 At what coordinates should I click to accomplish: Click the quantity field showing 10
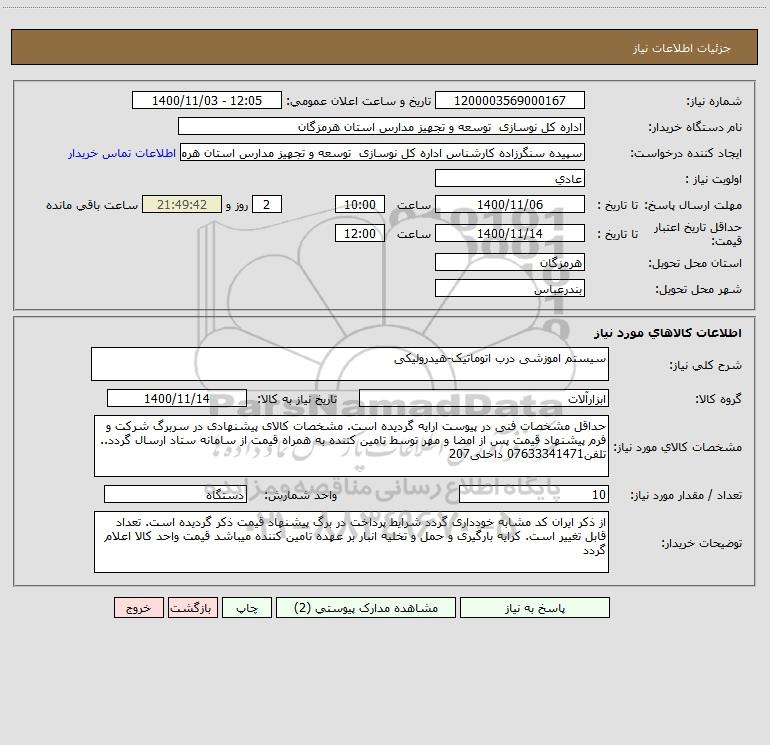pos(534,494)
